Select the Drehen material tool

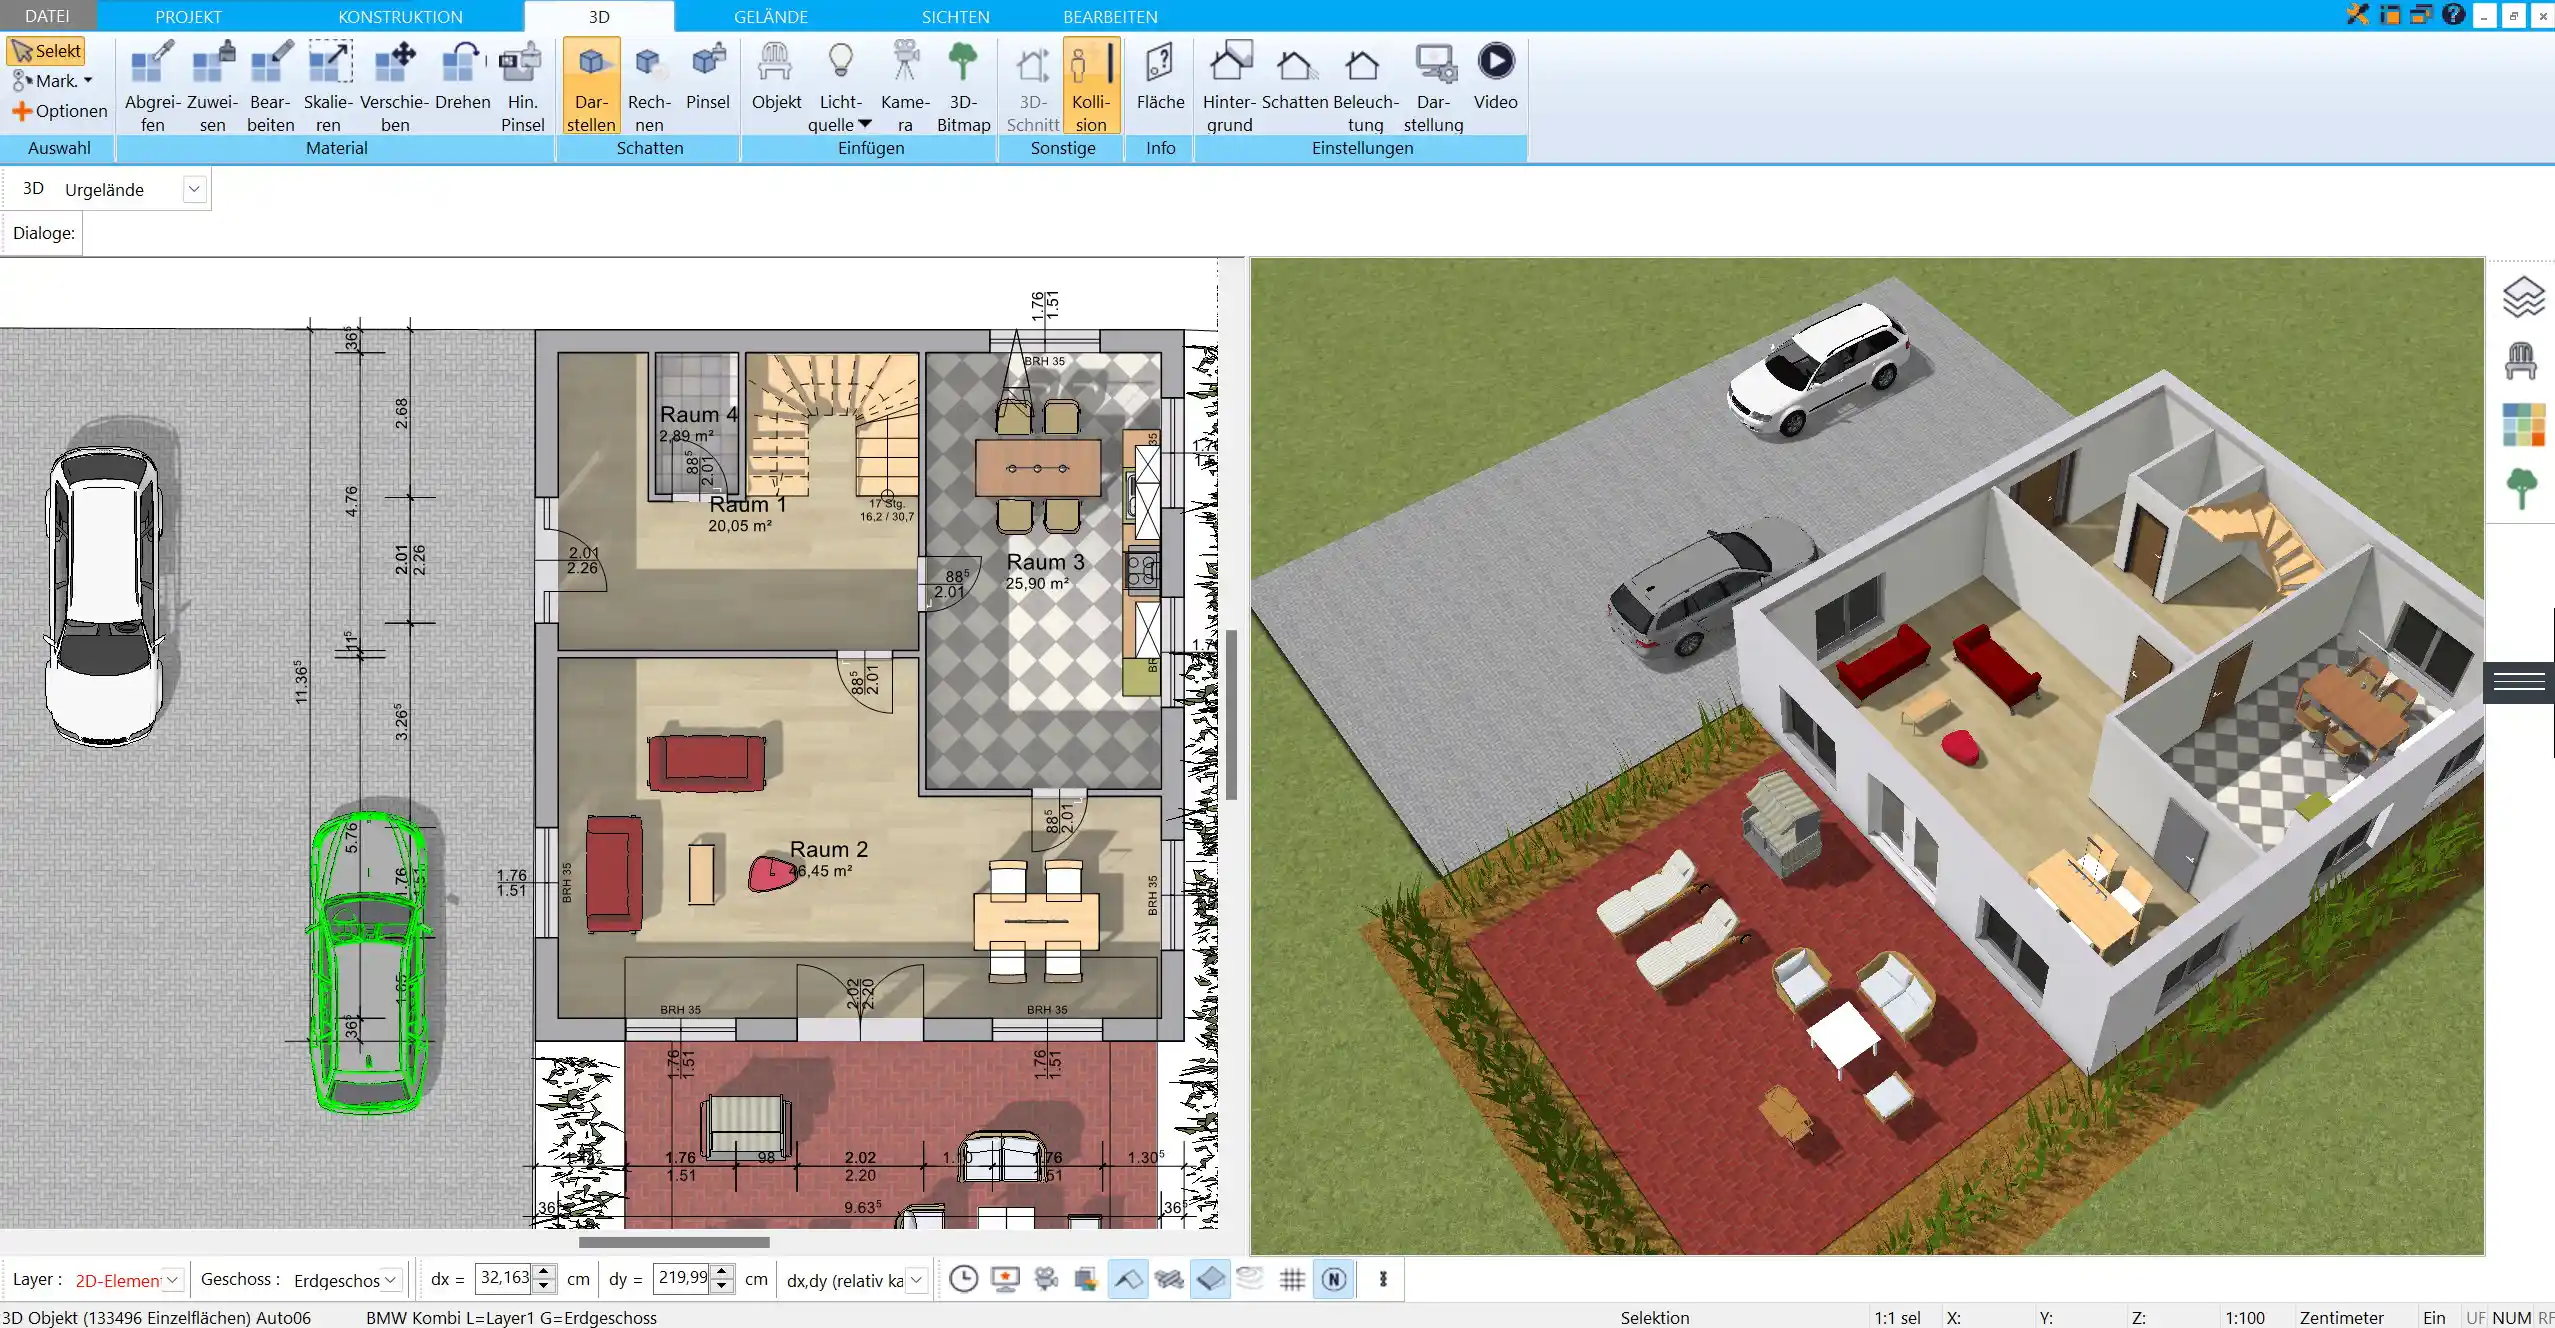tap(463, 76)
